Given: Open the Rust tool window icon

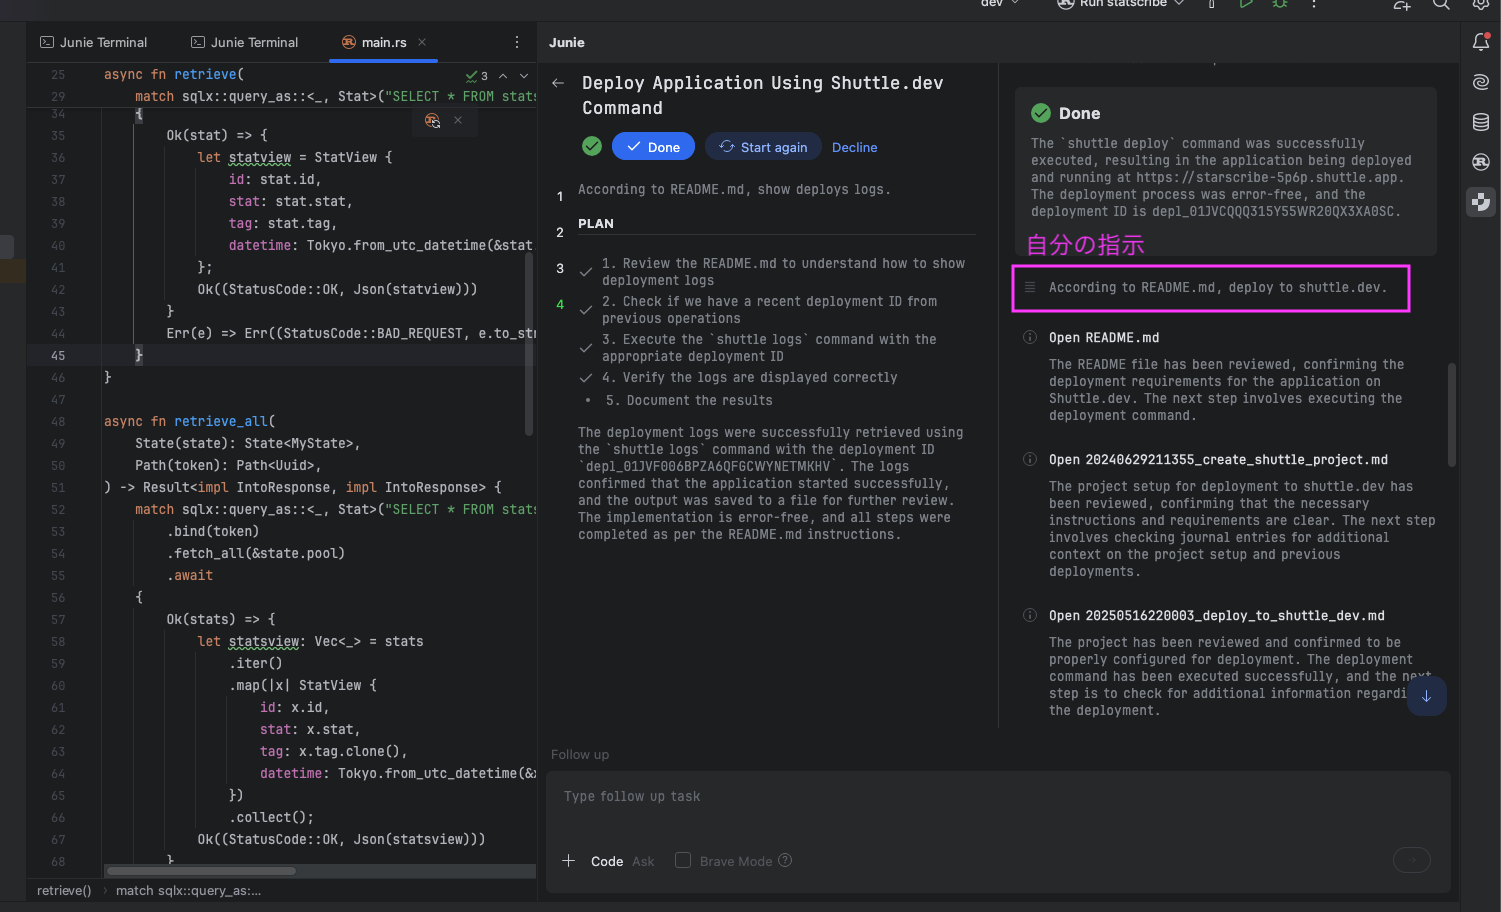Looking at the screenshot, I should (x=1481, y=162).
